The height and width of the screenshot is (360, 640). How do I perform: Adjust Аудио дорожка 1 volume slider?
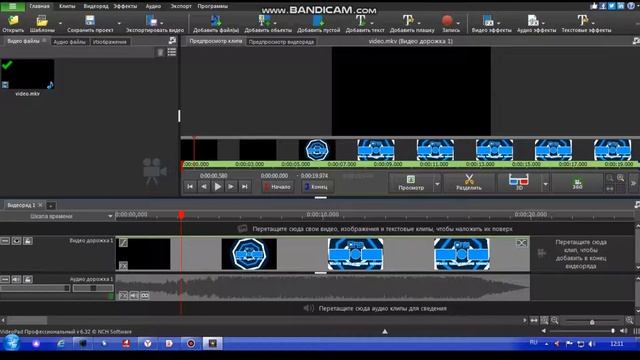(36, 288)
